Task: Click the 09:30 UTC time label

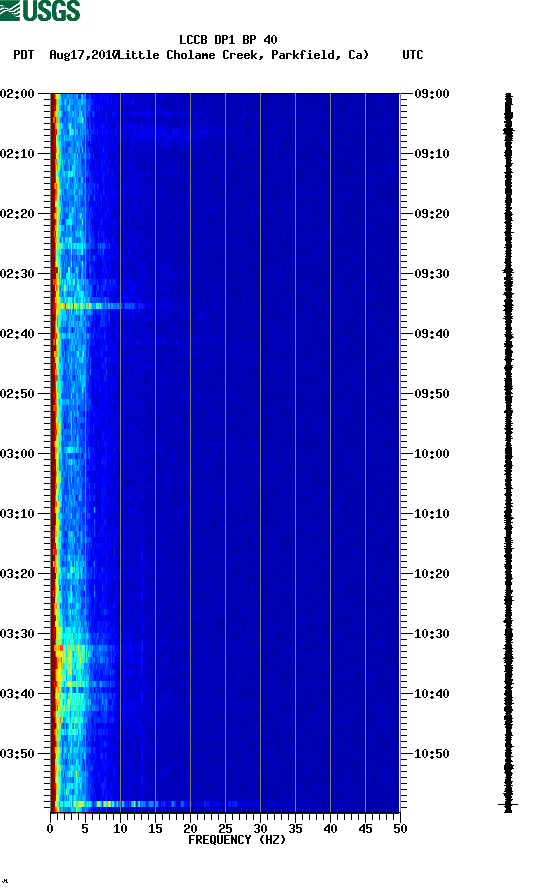Action: pos(432,274)
